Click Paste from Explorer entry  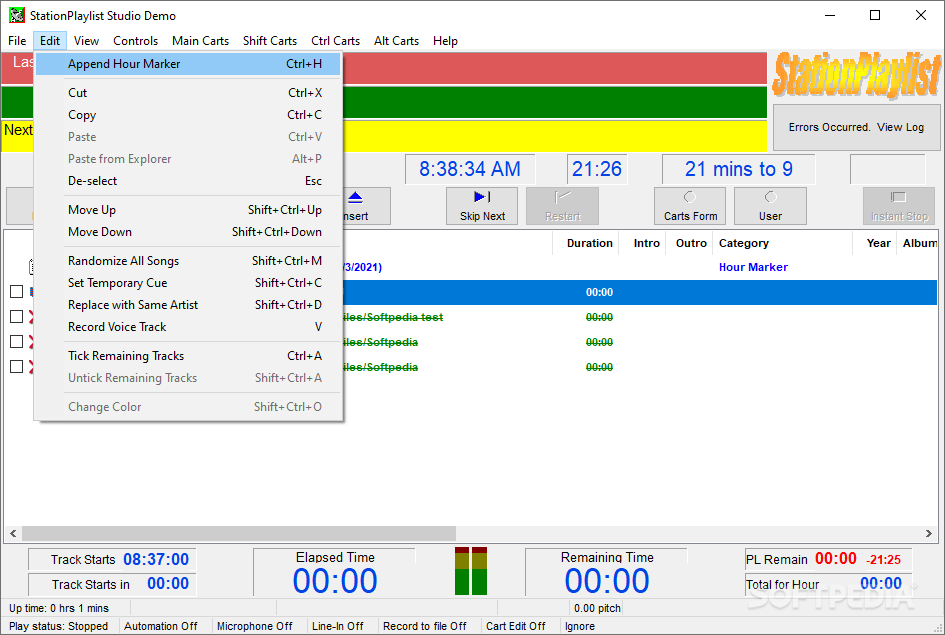click(188, 159)
